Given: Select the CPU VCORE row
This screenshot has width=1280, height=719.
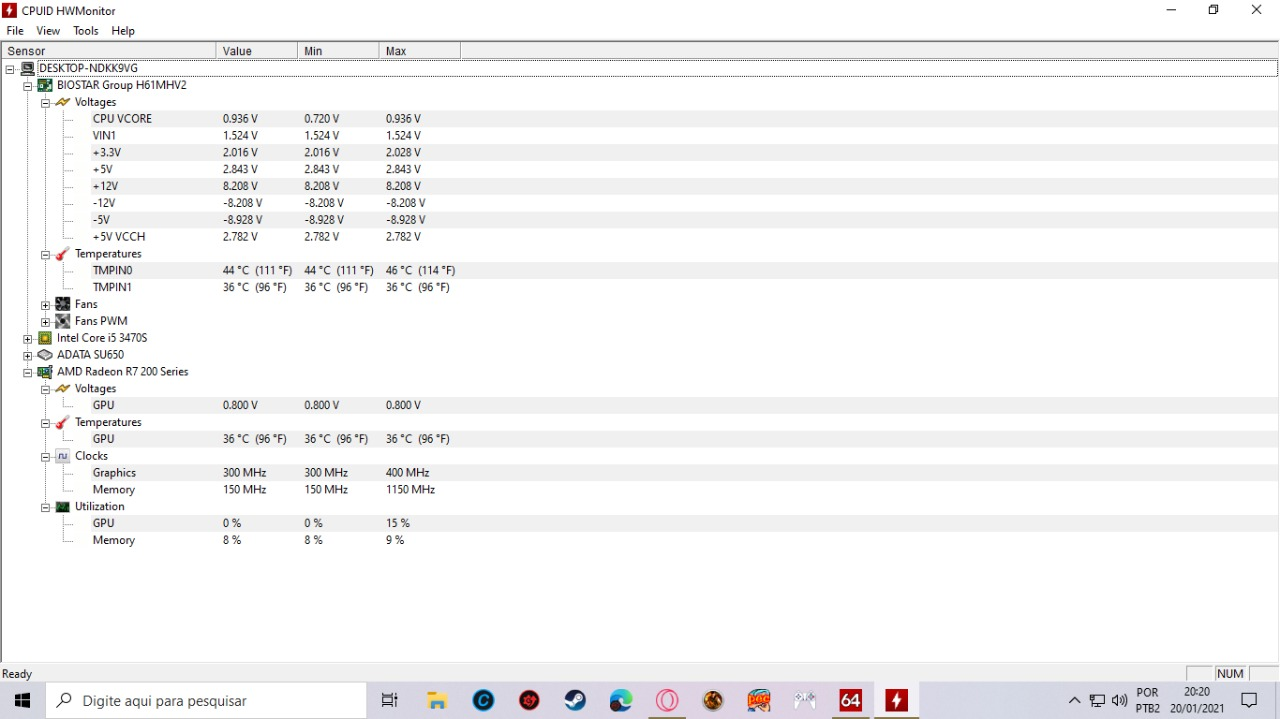Looking at the screenshot, I should point(640,119).
